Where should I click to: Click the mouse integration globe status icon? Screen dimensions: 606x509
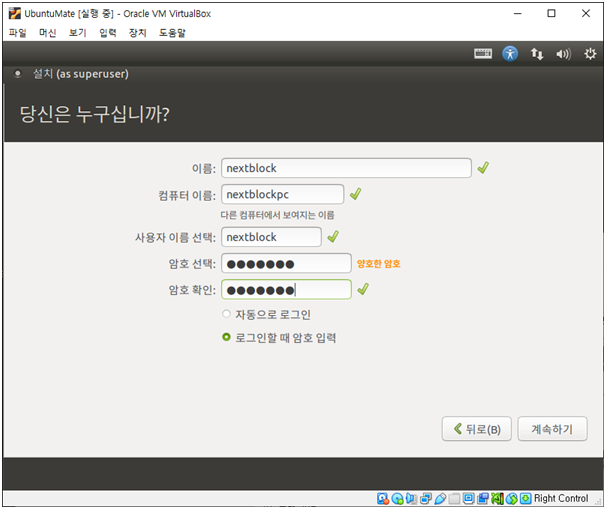(x=511, y=499)
